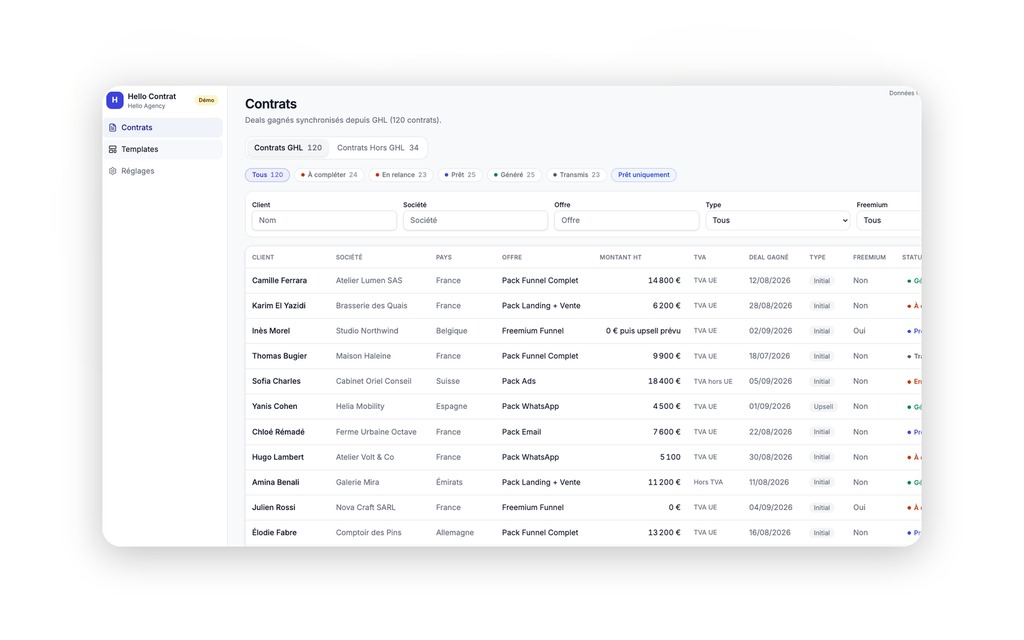1024x640 pixels.
Task: Open Réglages via its gear icon
Action: click(x=112, y=171)
